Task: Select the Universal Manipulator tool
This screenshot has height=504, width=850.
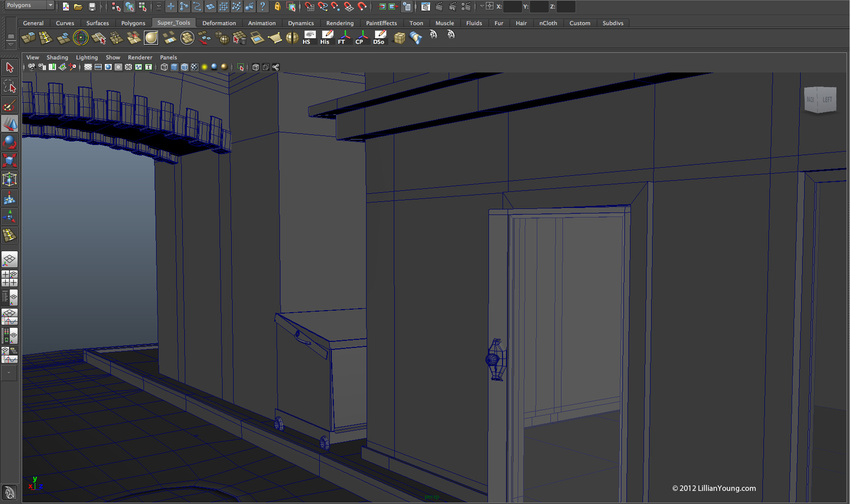Action: [9, 179]
